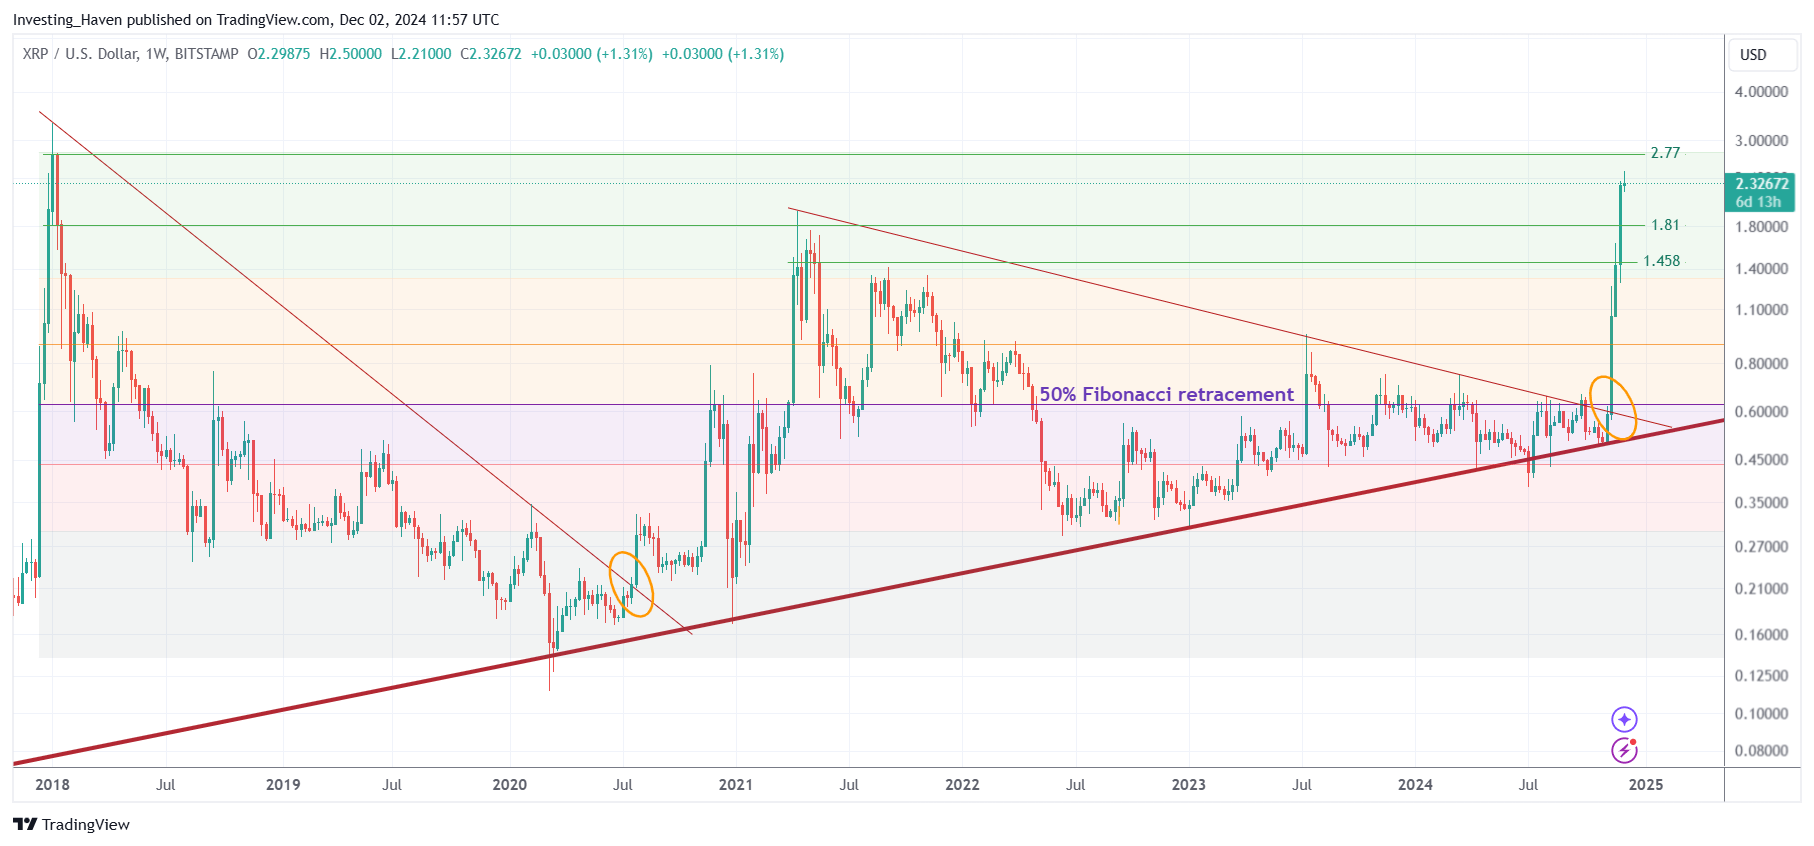
Task: Click the 0.60000 price axis label
Action: click(x=1761, y=412)
